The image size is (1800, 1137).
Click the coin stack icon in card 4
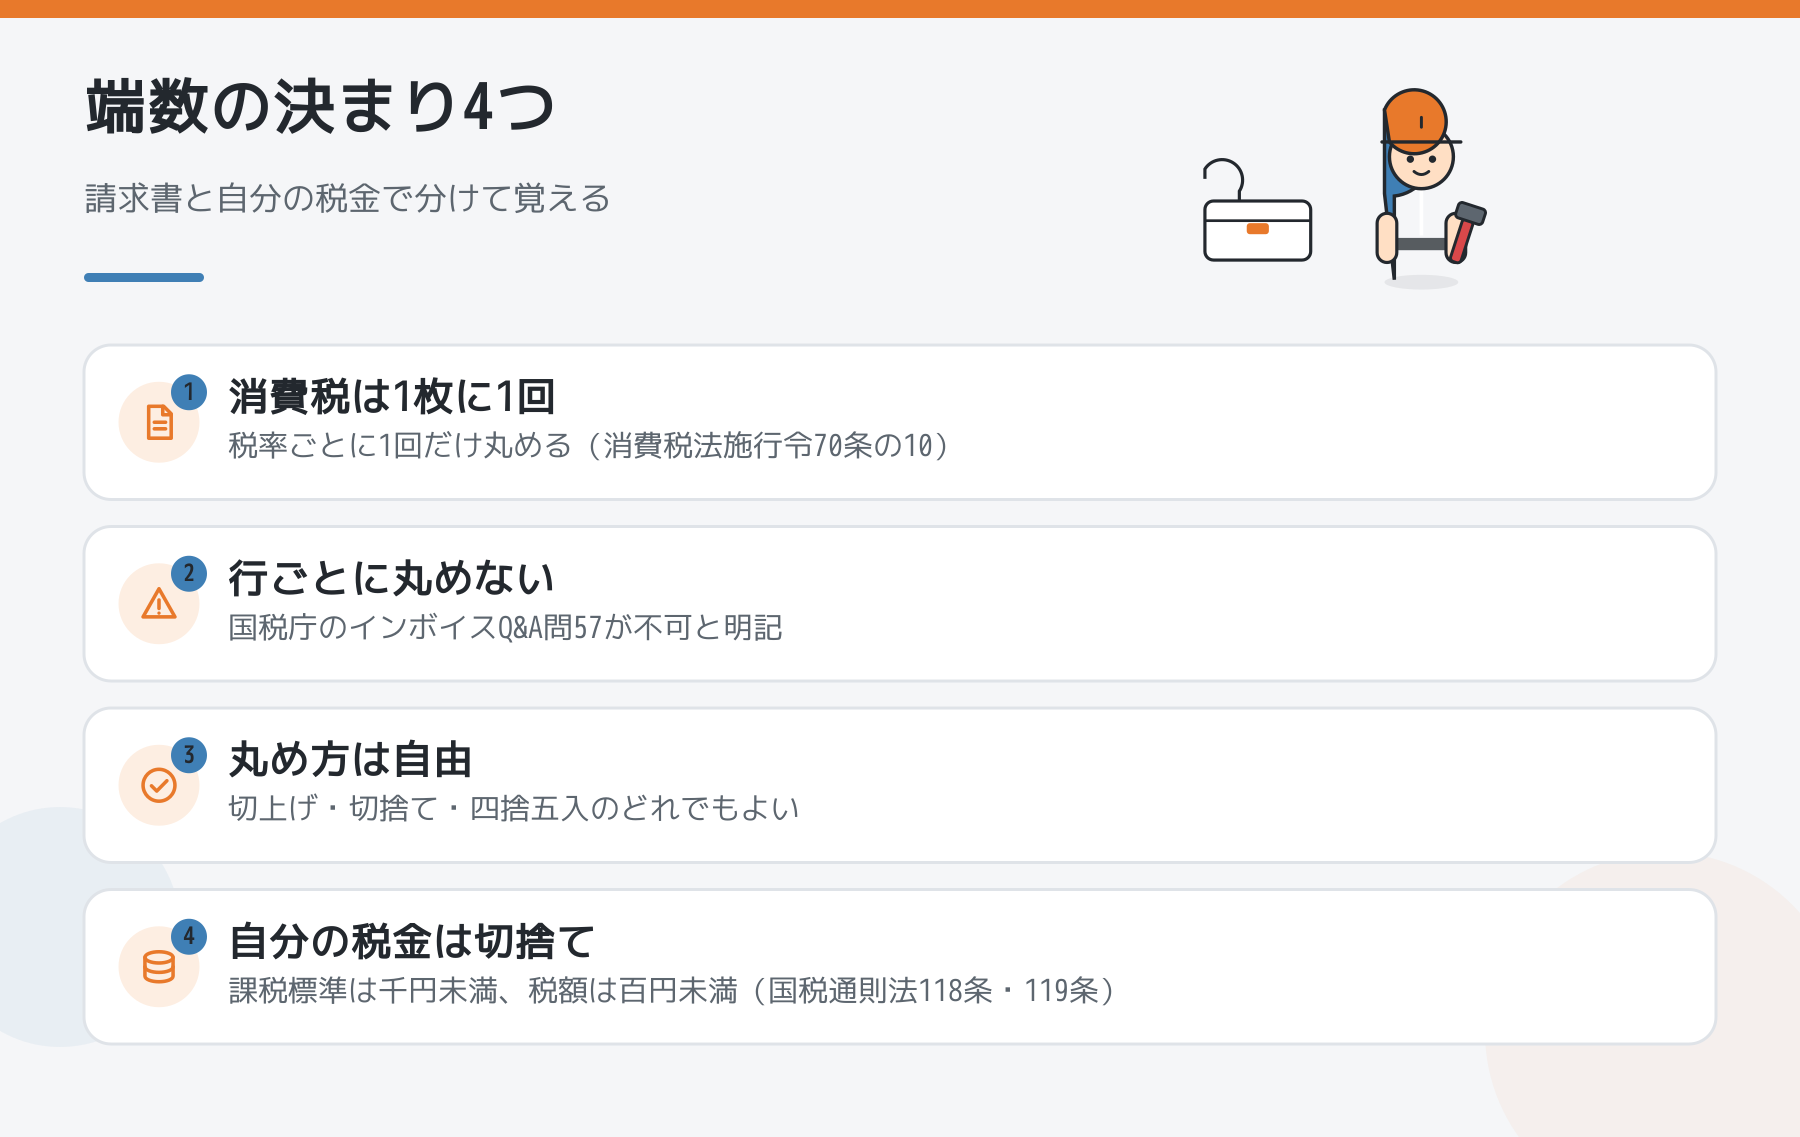tap(159, 967)
